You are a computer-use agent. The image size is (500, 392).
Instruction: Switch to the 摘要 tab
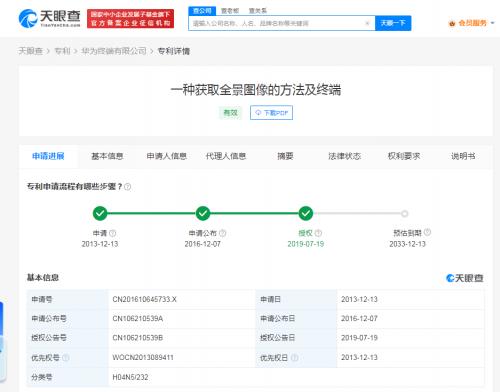click(x=285, y=156)
